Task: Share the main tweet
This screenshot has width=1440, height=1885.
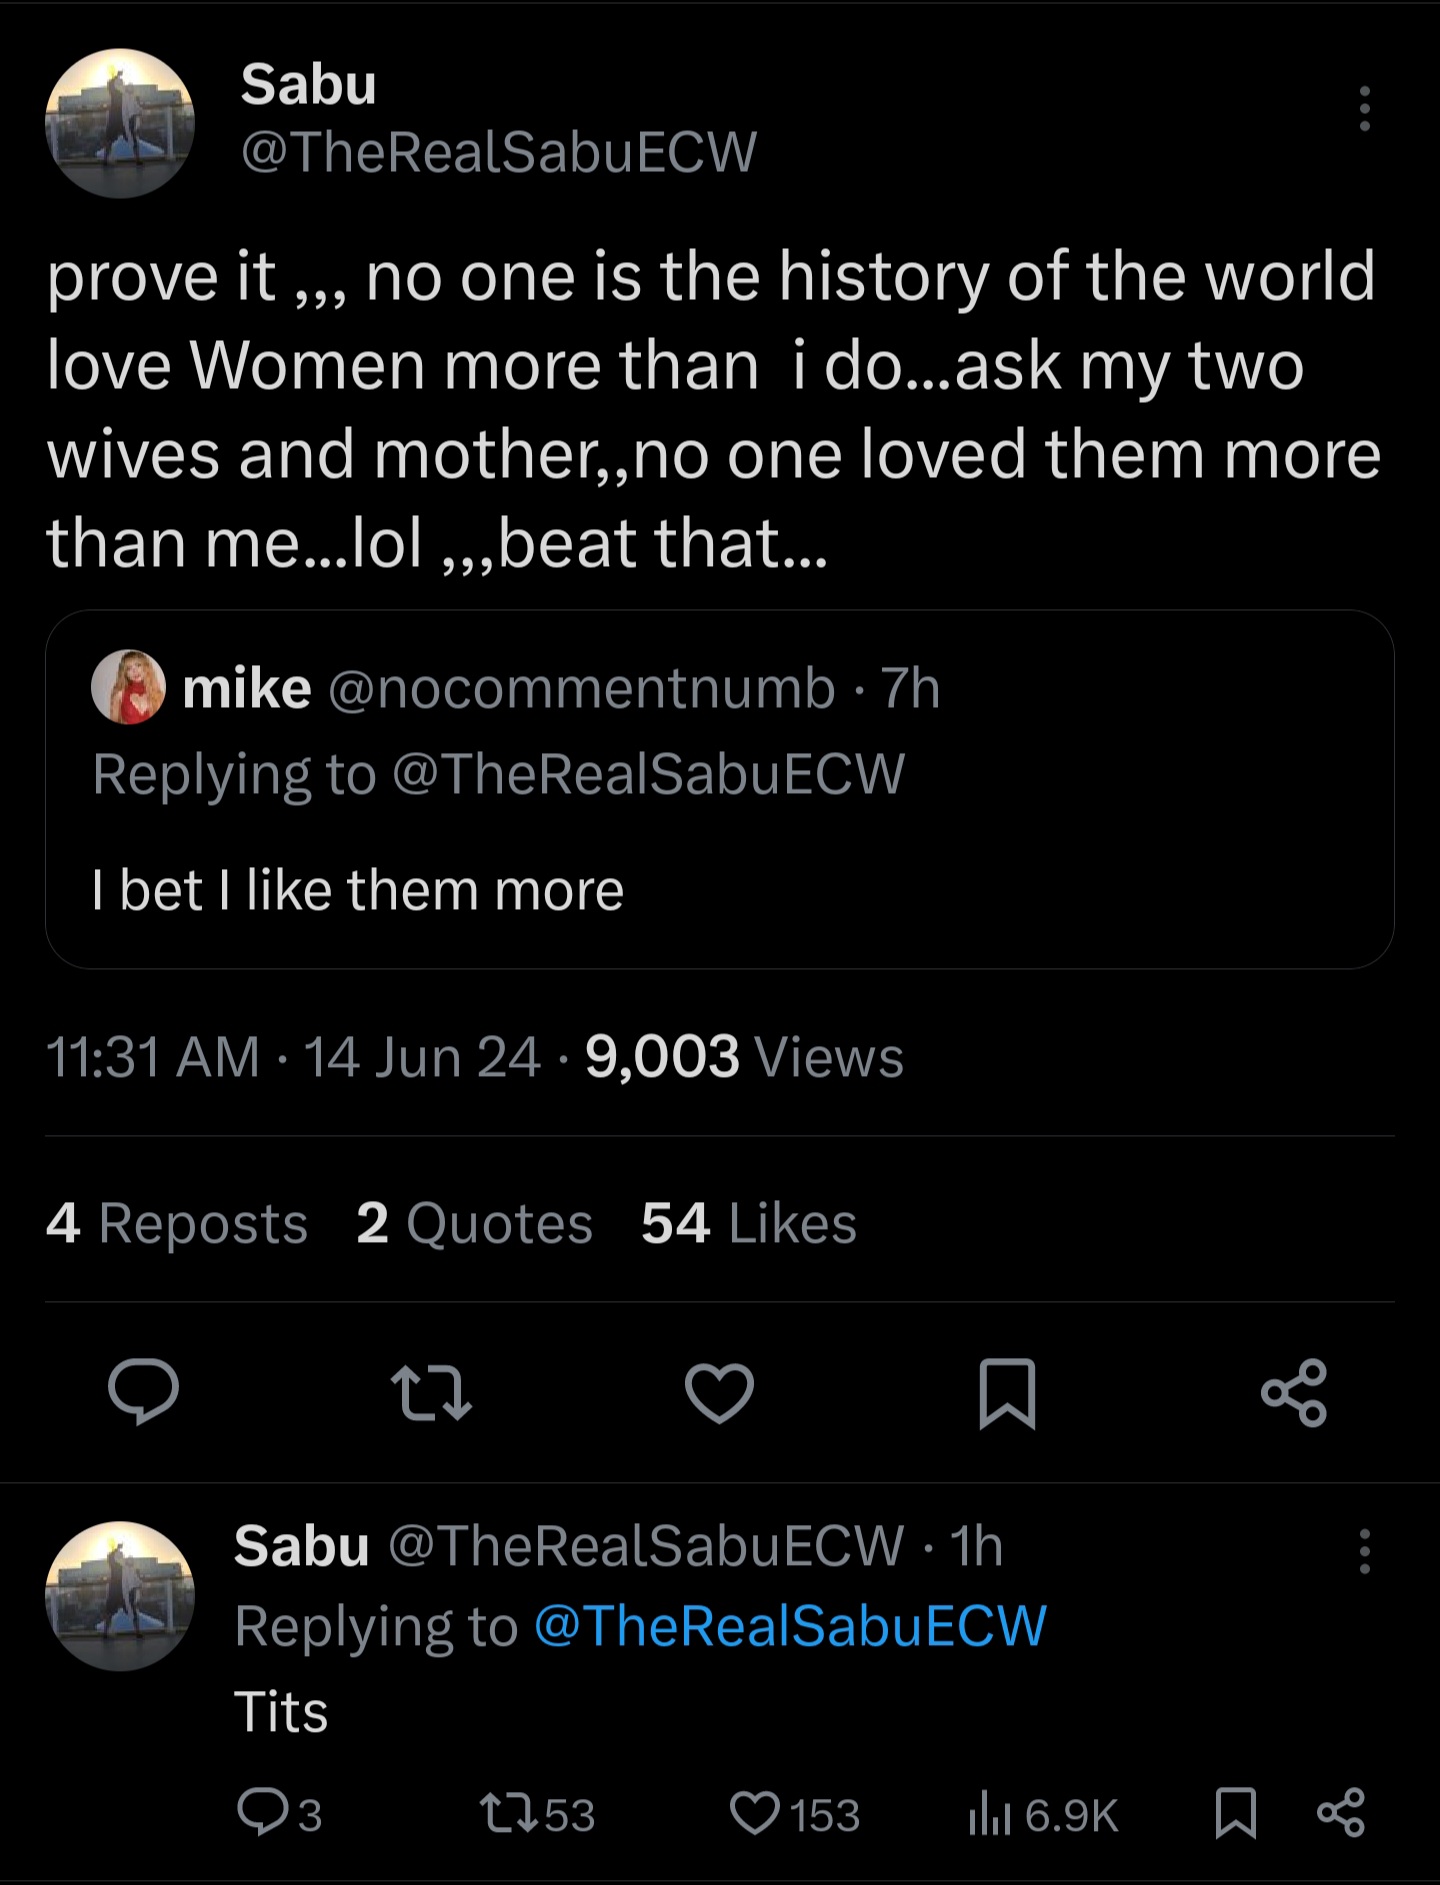Action: coord(1294,1392)
